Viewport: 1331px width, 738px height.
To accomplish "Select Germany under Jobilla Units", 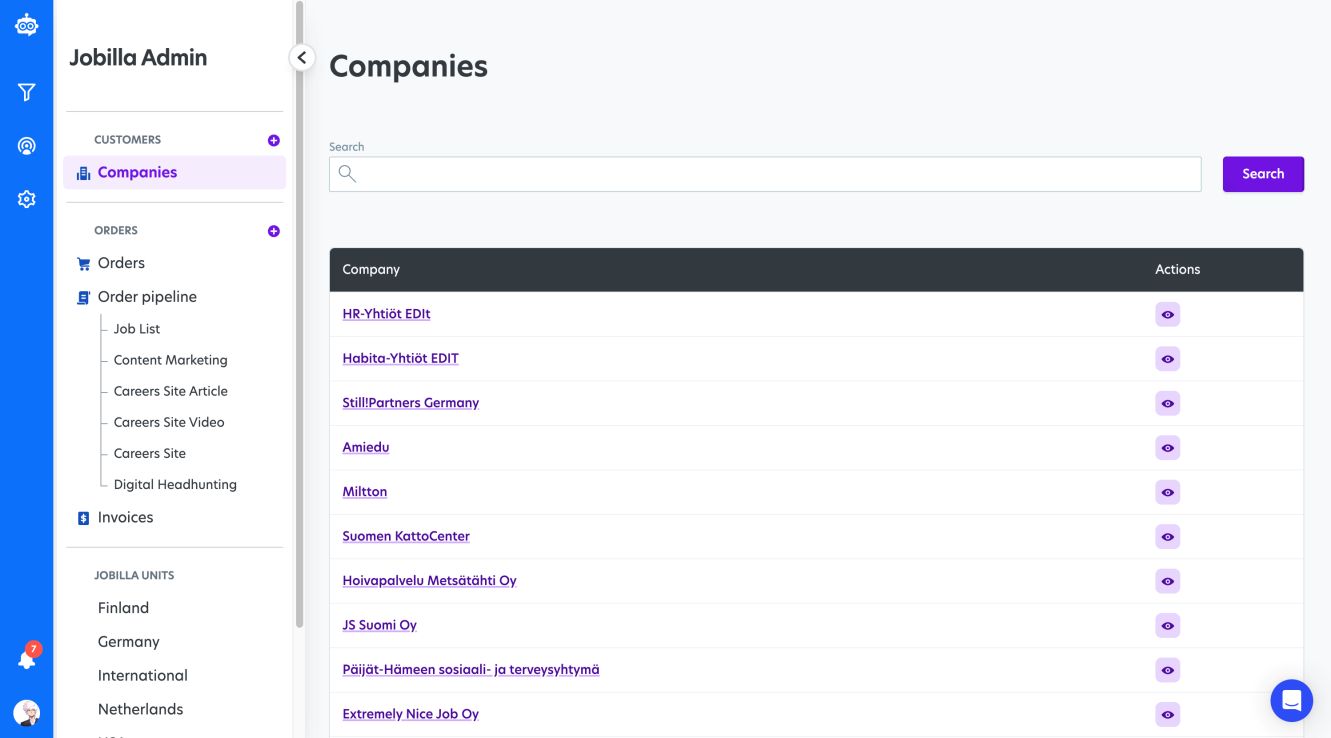I will coord(128,642).
